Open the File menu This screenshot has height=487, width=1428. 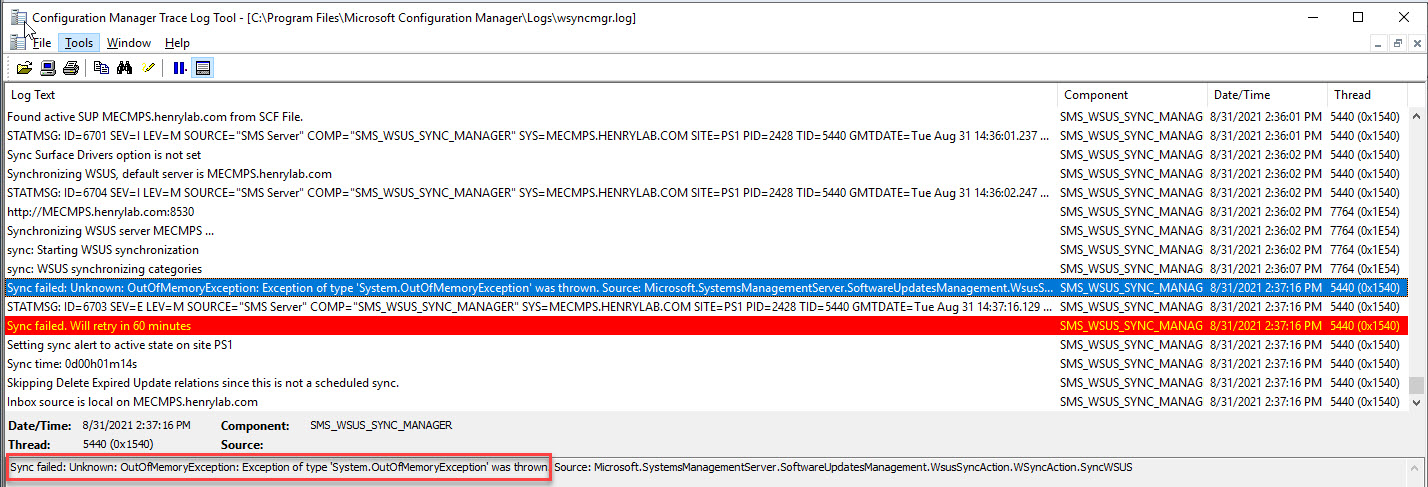[x=41, y=43]
